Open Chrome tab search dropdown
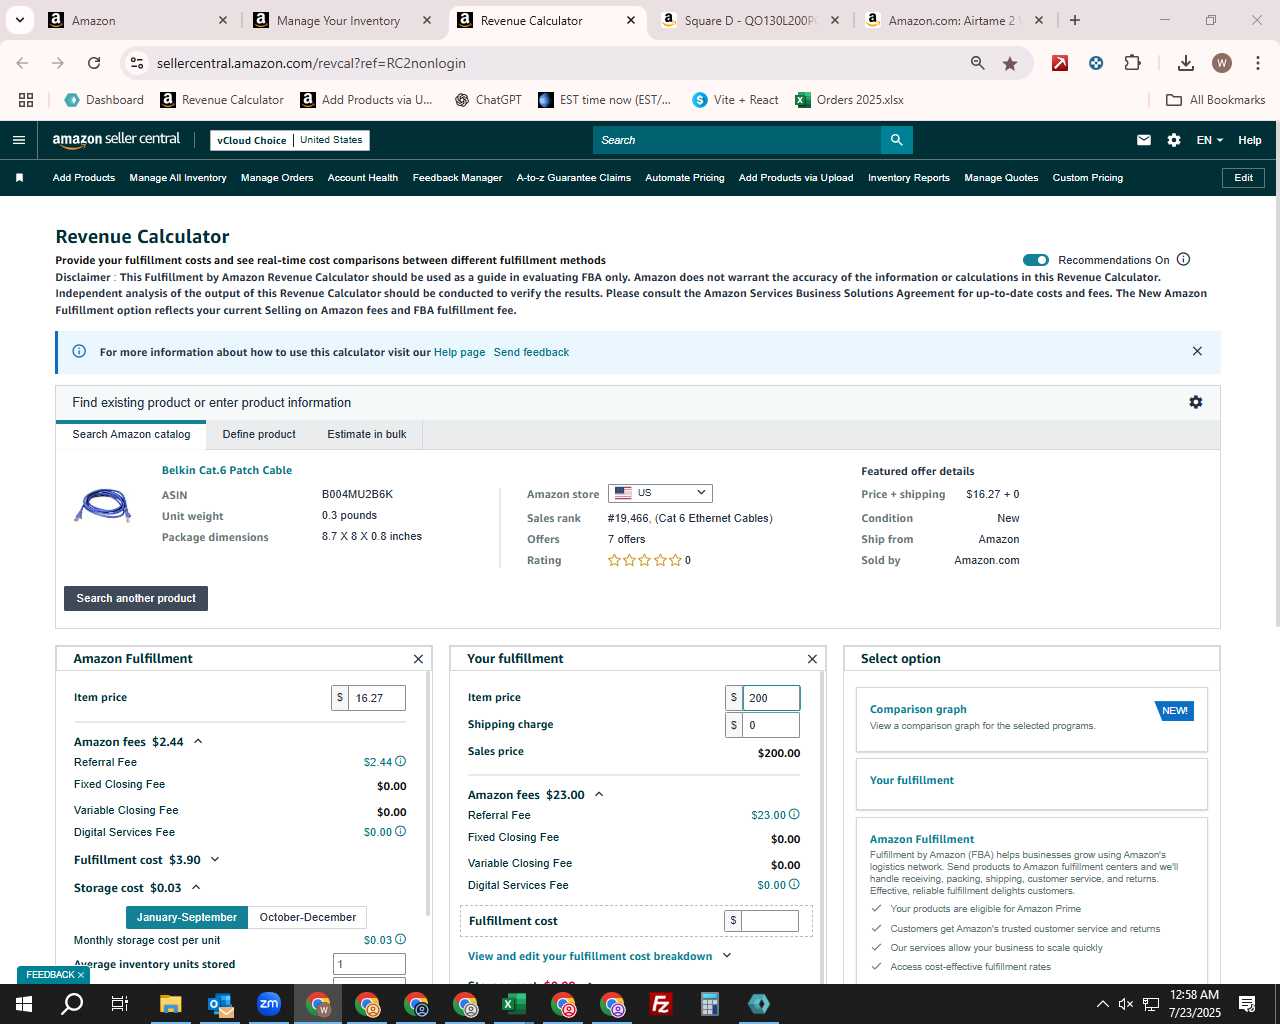 19,20
